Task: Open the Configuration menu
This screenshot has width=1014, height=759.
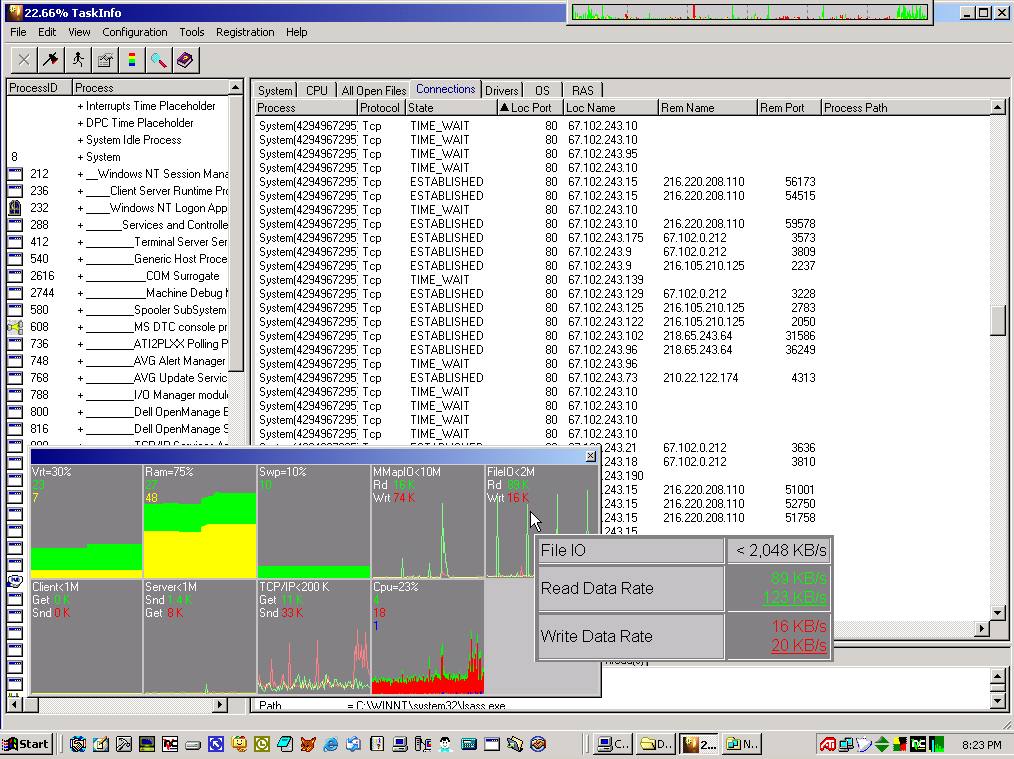Action: pos(135,32)
